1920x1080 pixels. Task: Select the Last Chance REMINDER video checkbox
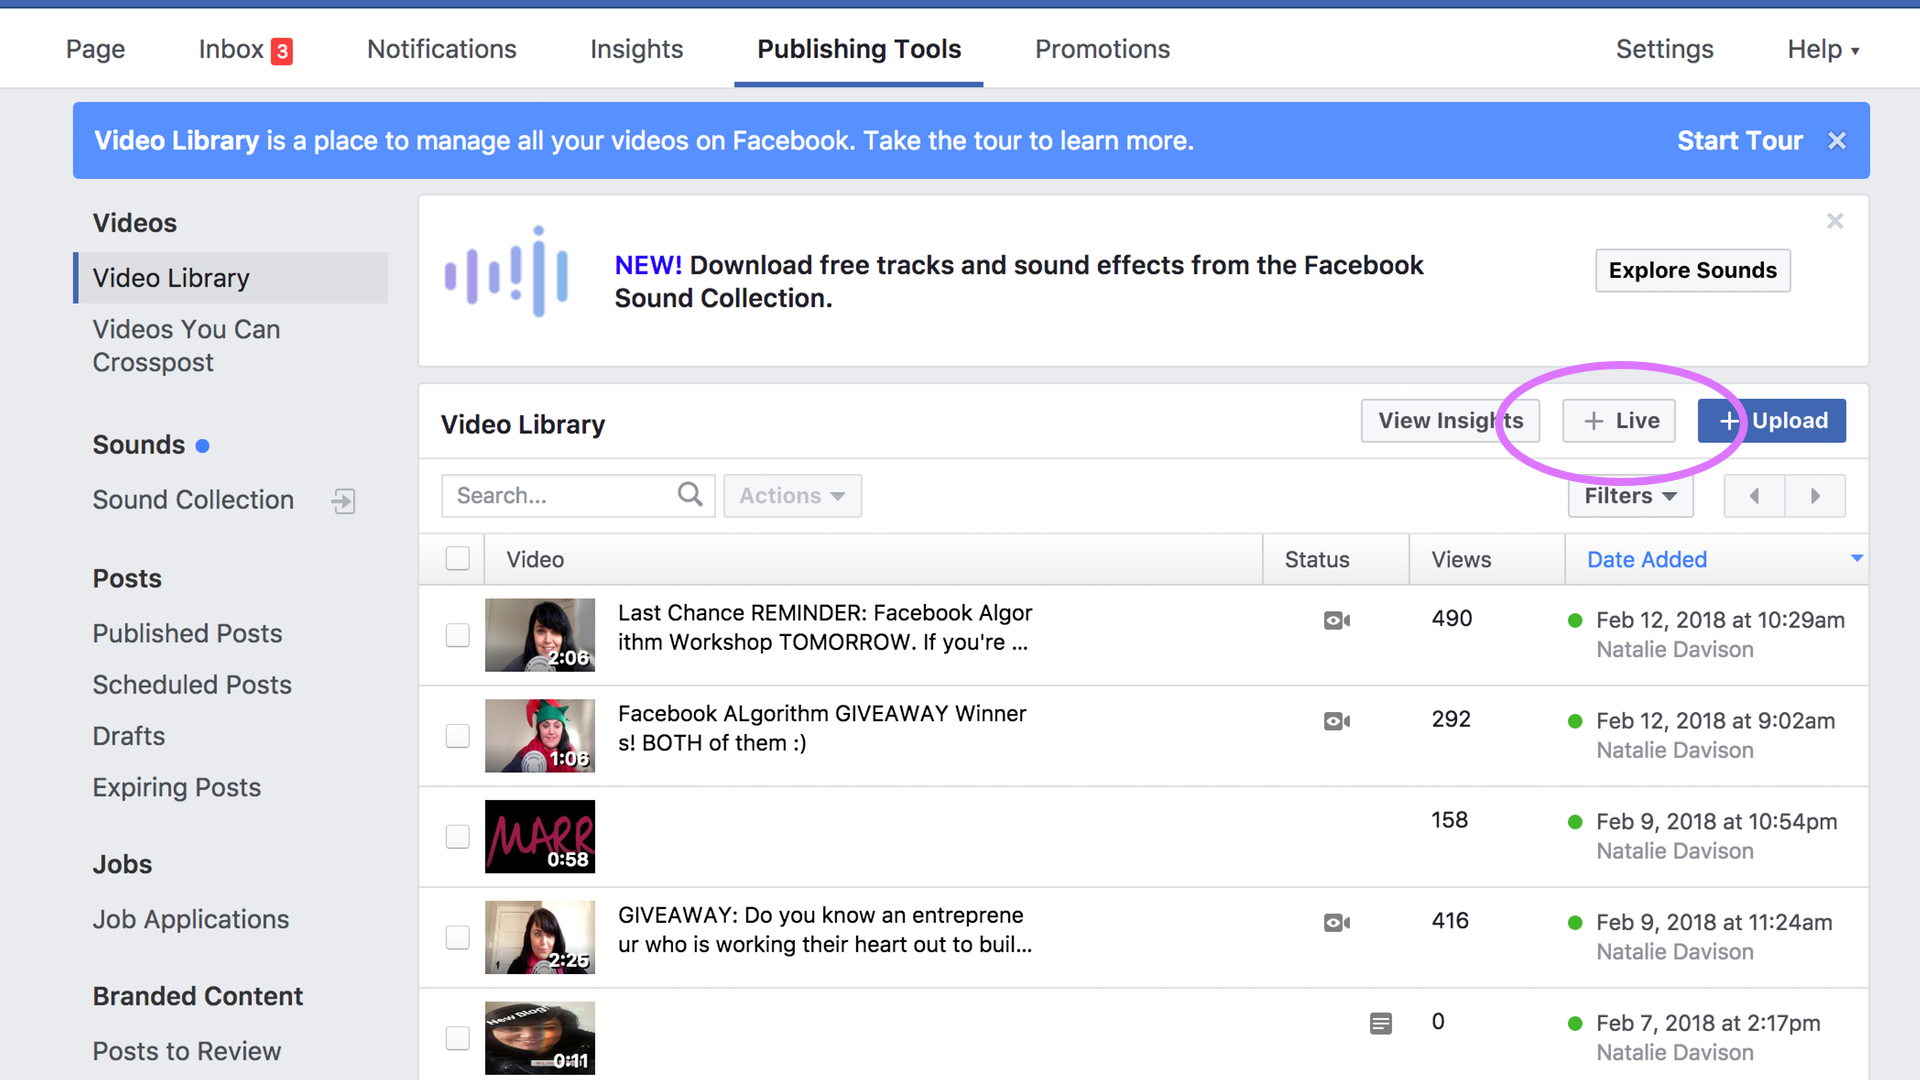click(x=457, y=635)
